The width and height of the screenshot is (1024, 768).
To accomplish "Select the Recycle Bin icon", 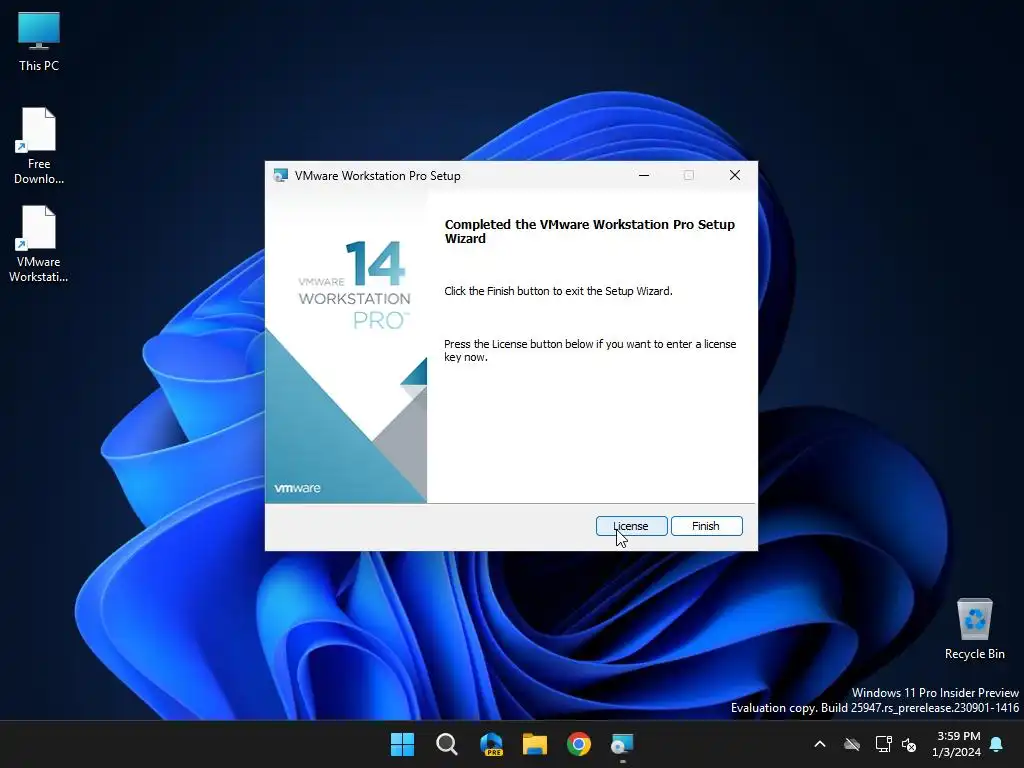I will click(x=974, y=628).
